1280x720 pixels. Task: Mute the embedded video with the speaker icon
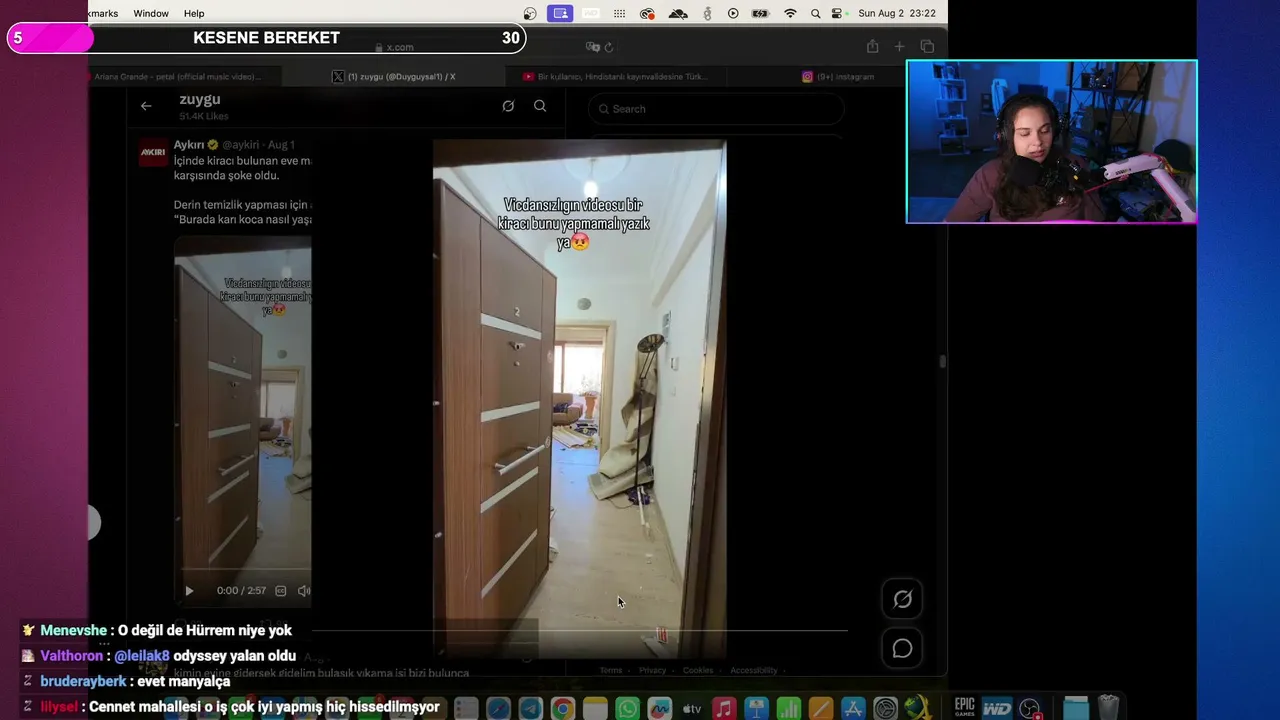pos(304,591)
